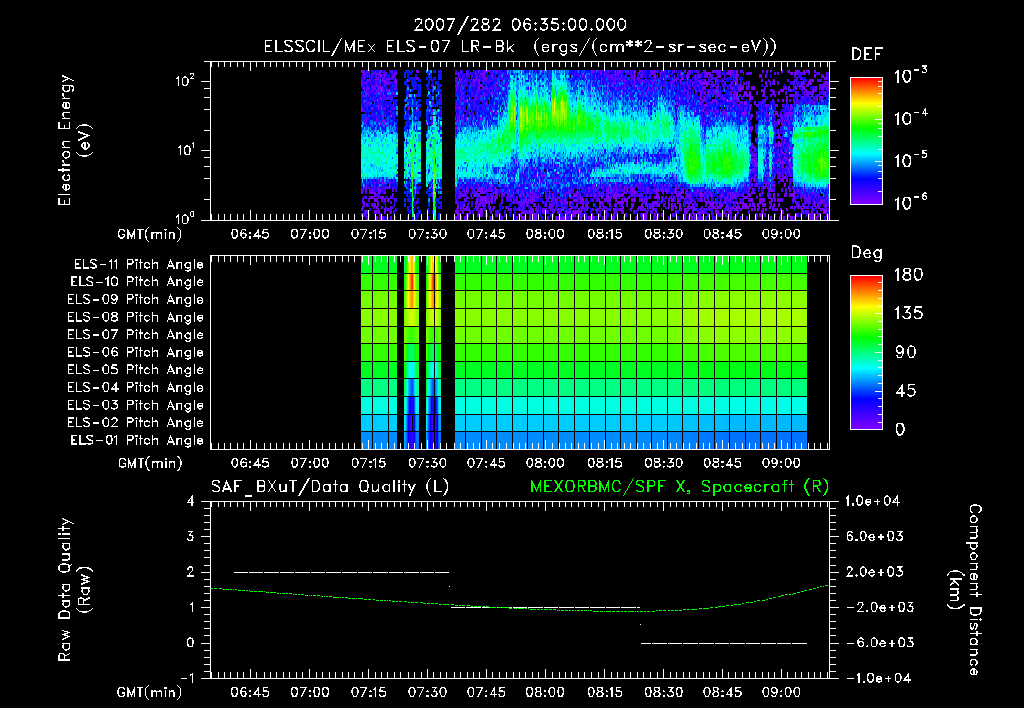Screen dimensions: 1024x708
Task: Click the '45' label on the Deg colorbar
Action: [906, 391]
